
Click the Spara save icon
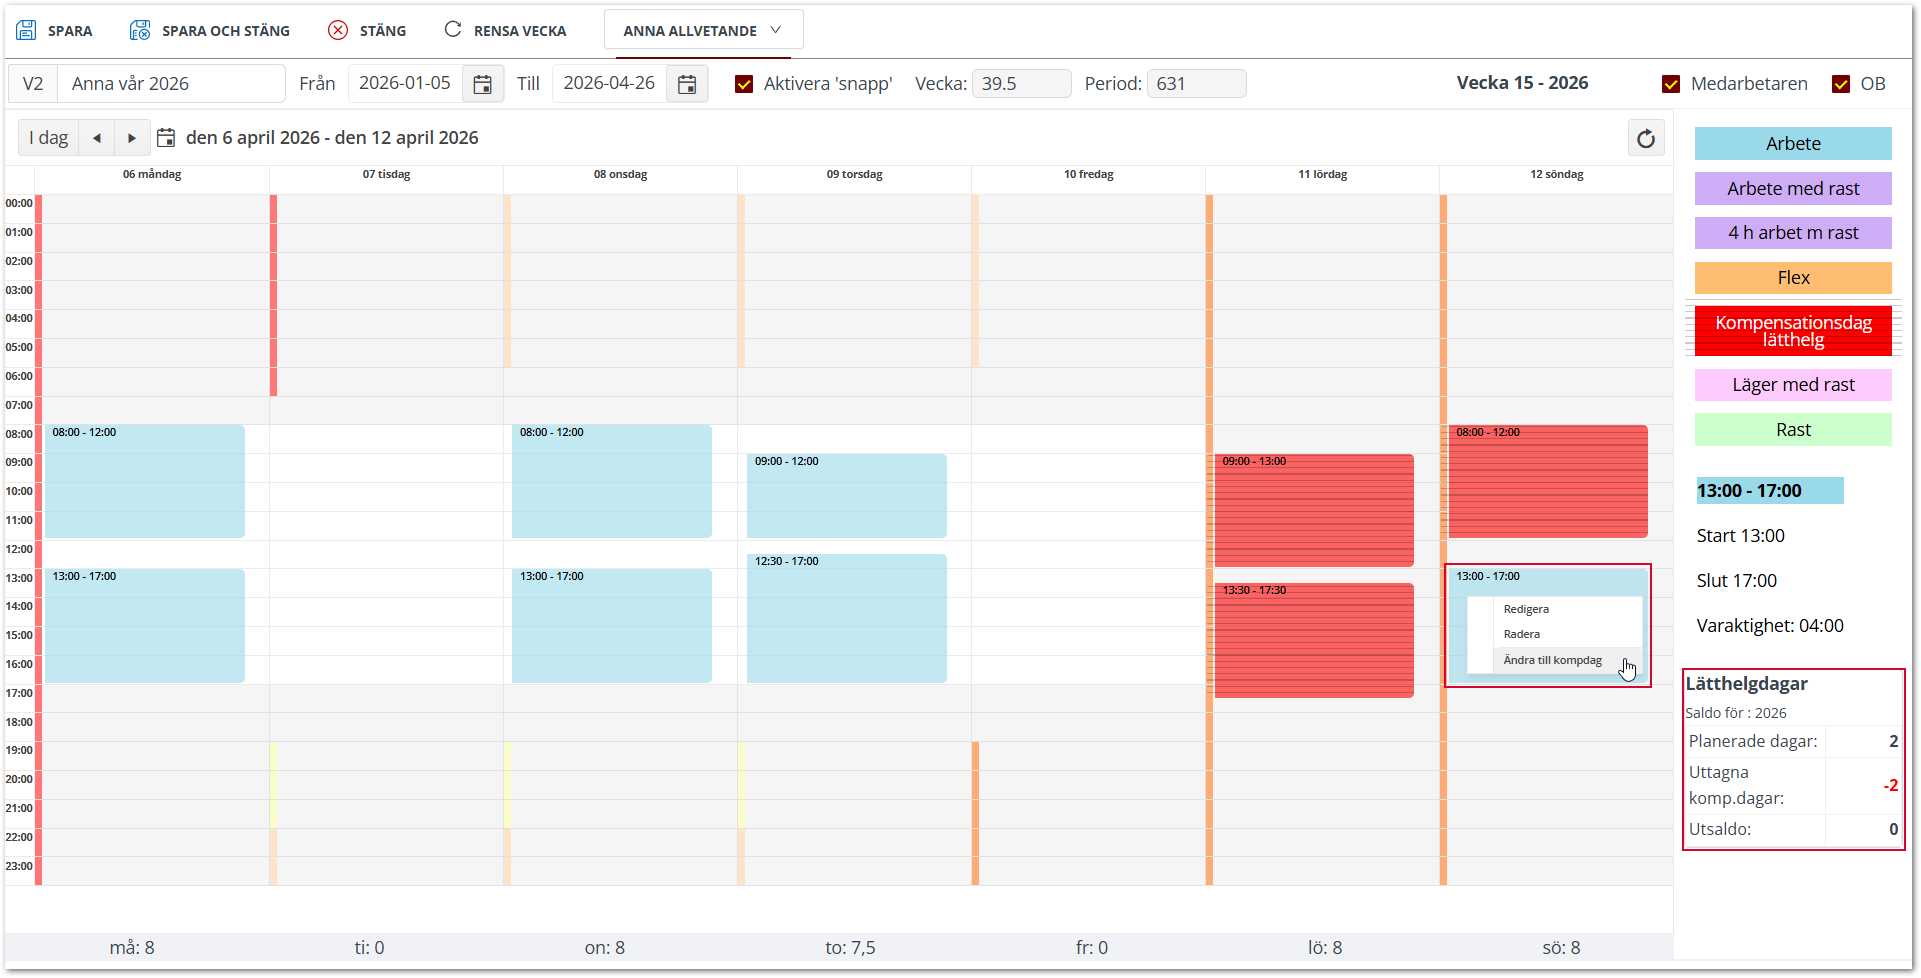(x=26, y=30)
